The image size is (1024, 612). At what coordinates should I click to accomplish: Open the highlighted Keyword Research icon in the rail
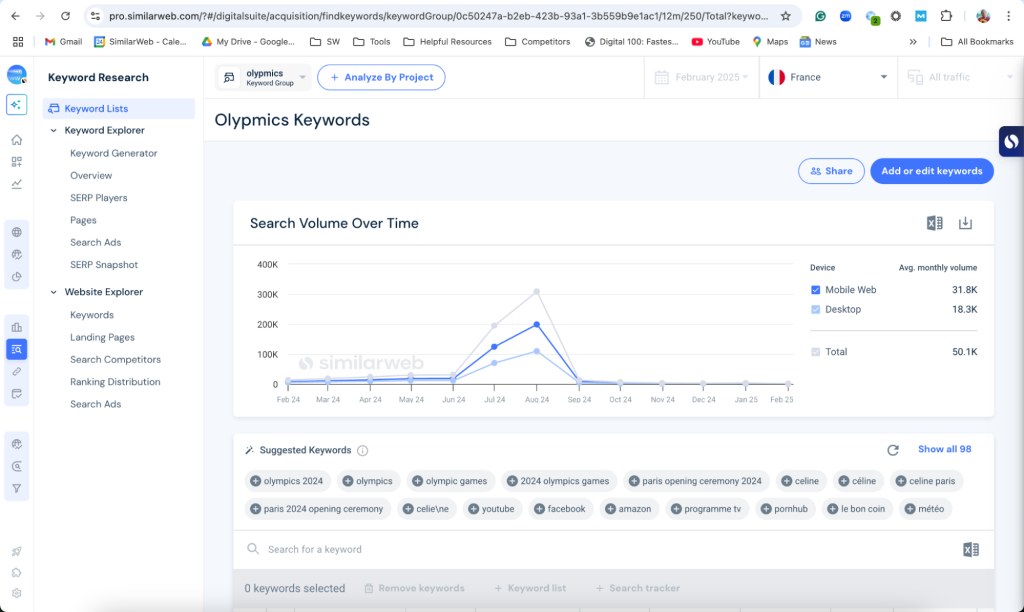tap(16, 349)
